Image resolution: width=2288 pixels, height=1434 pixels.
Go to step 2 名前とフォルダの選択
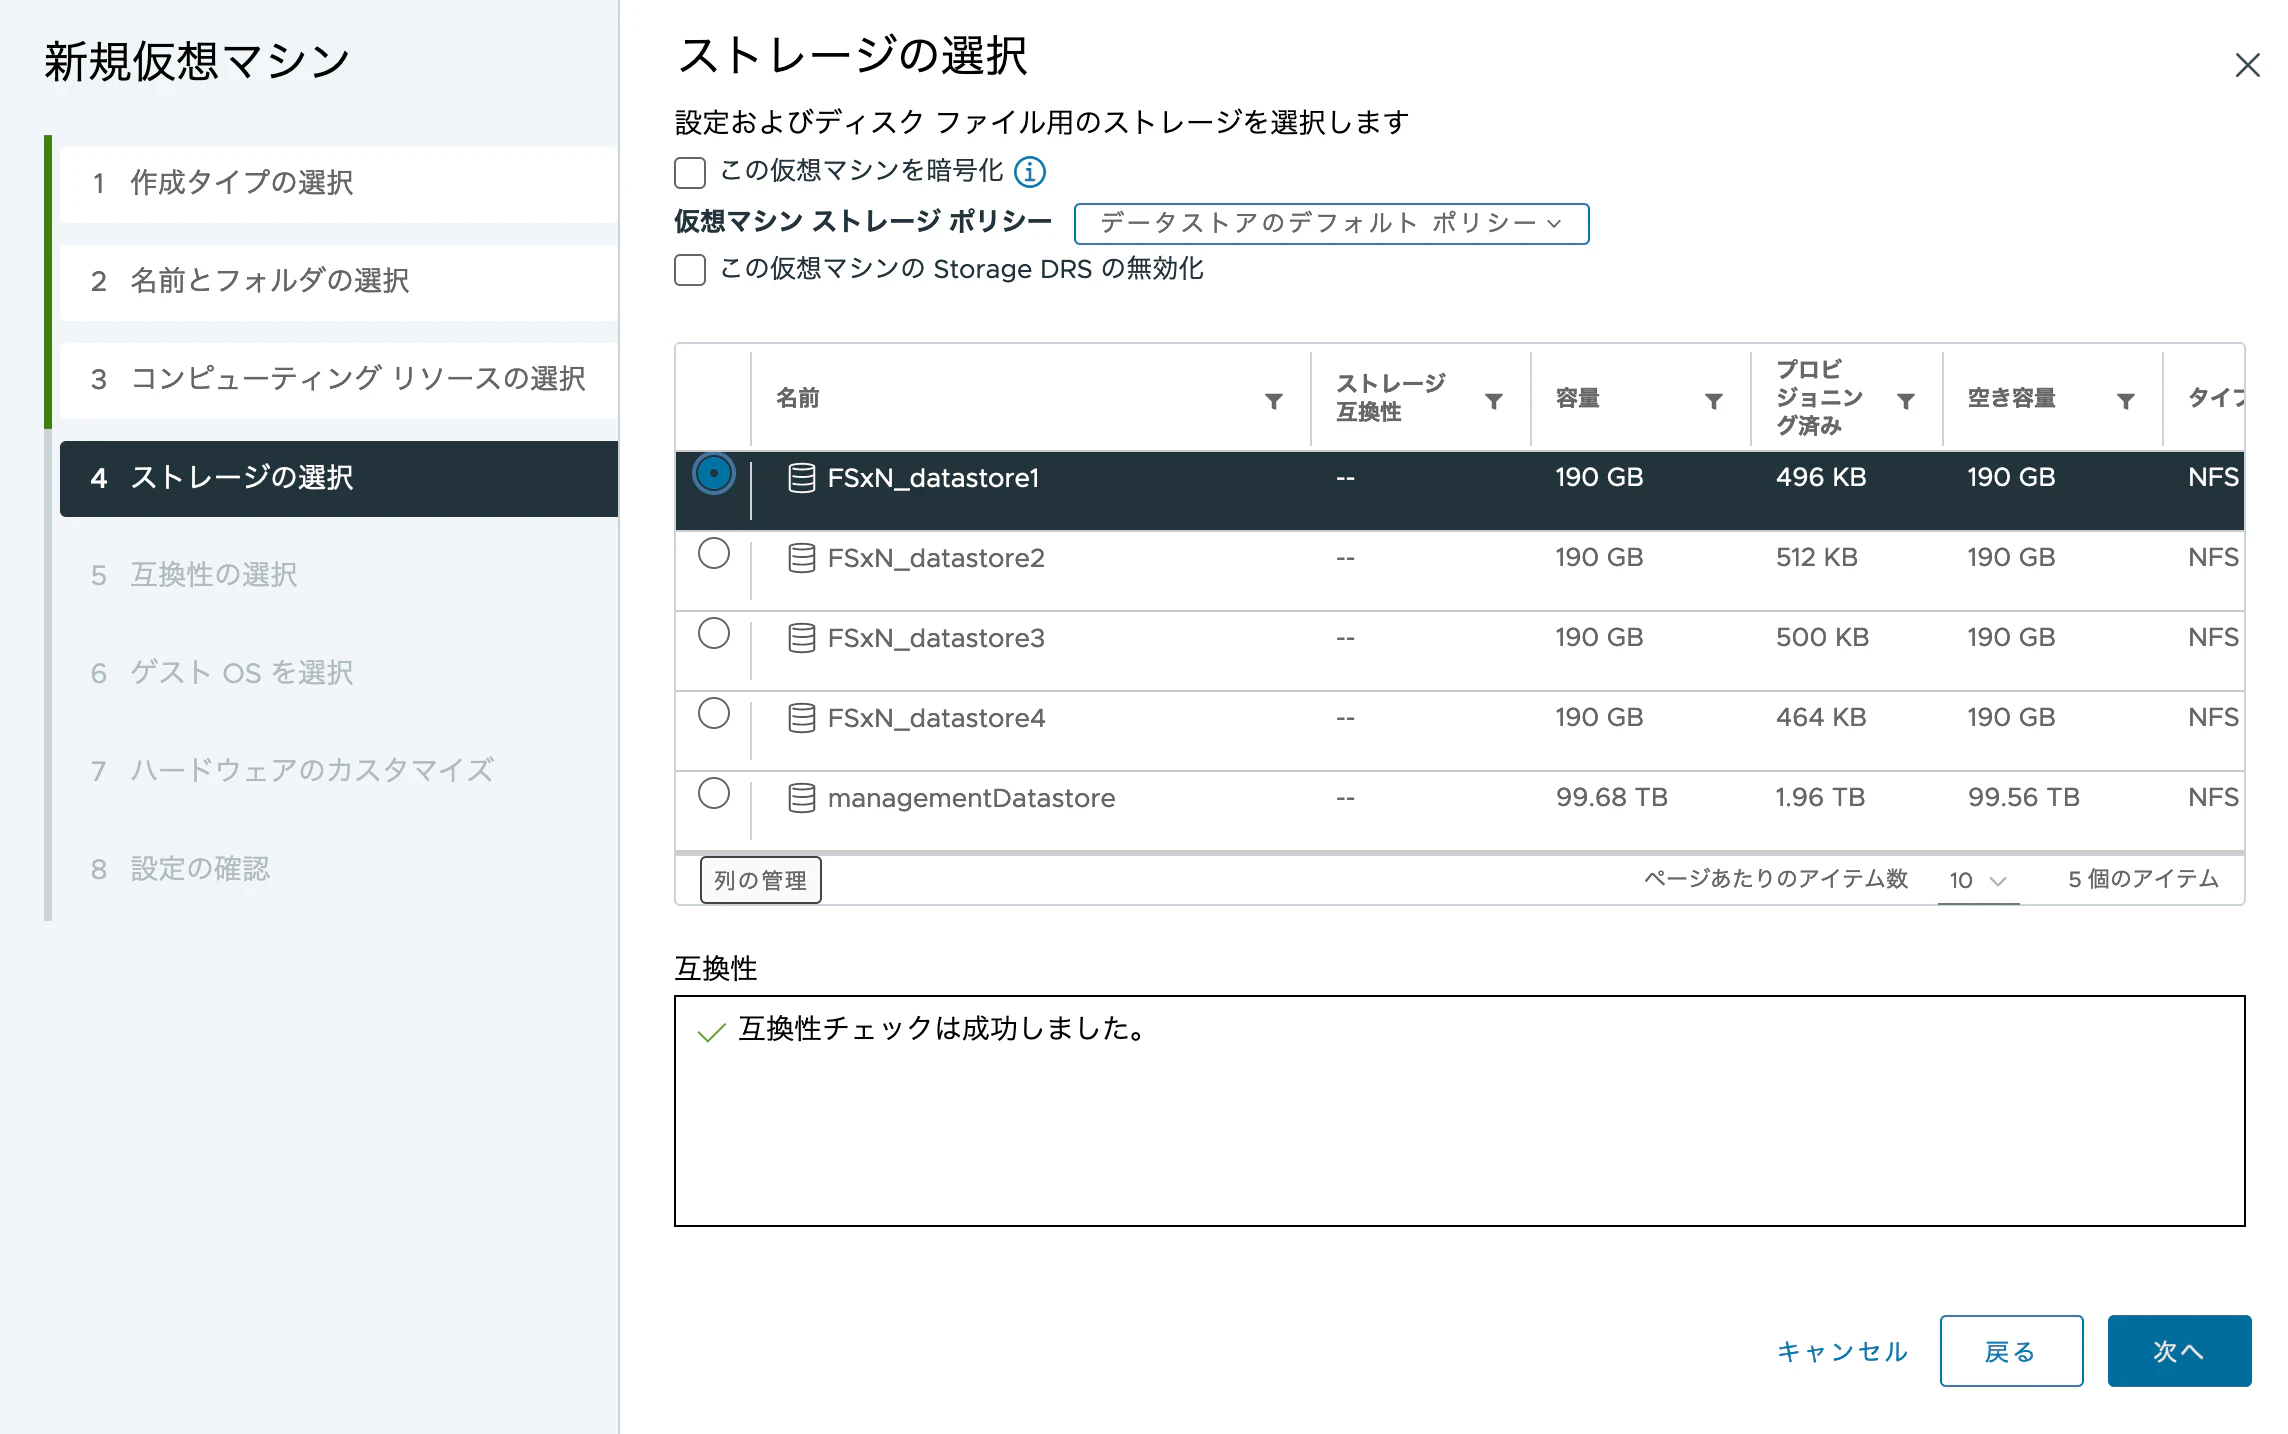[x=270, y=281]
